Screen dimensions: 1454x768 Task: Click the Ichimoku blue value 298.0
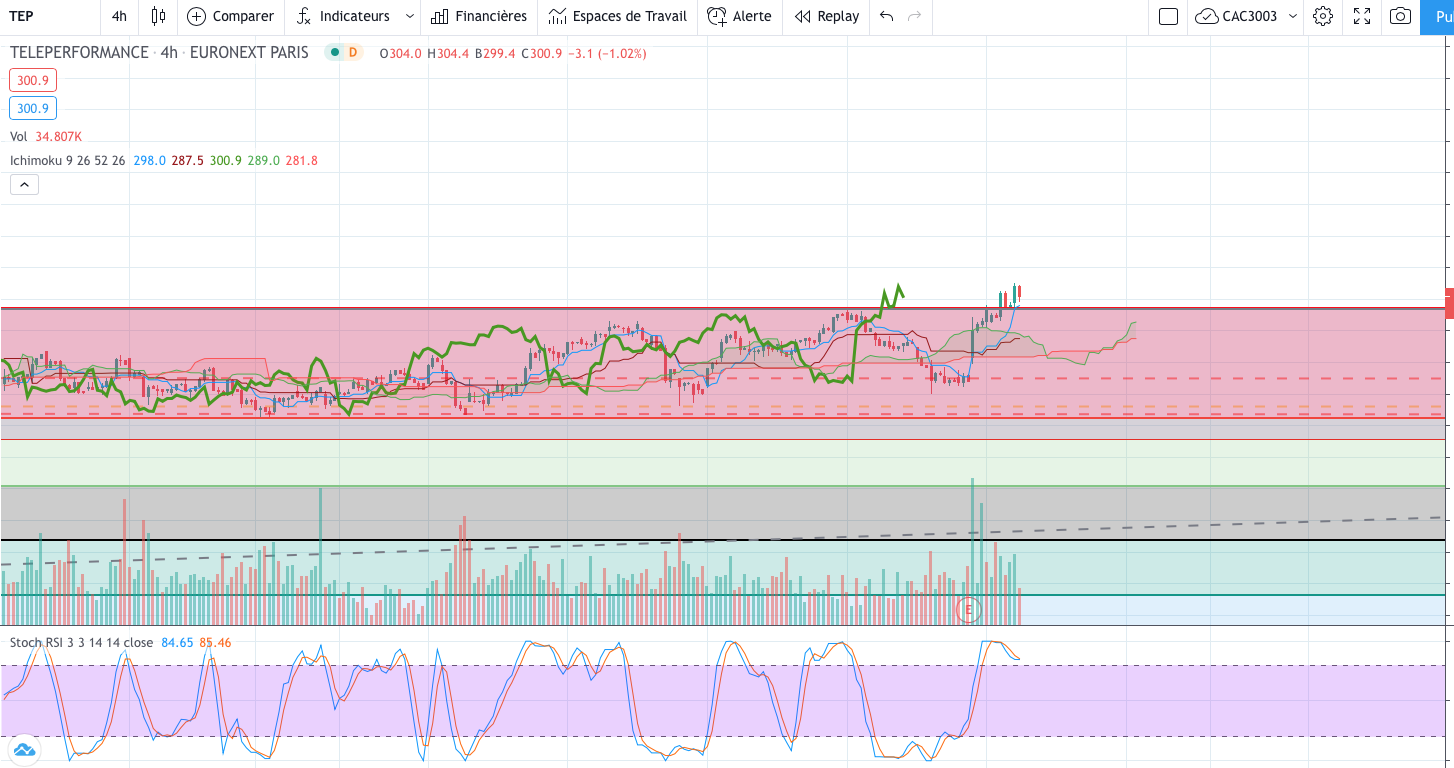(x=149, y=160)
